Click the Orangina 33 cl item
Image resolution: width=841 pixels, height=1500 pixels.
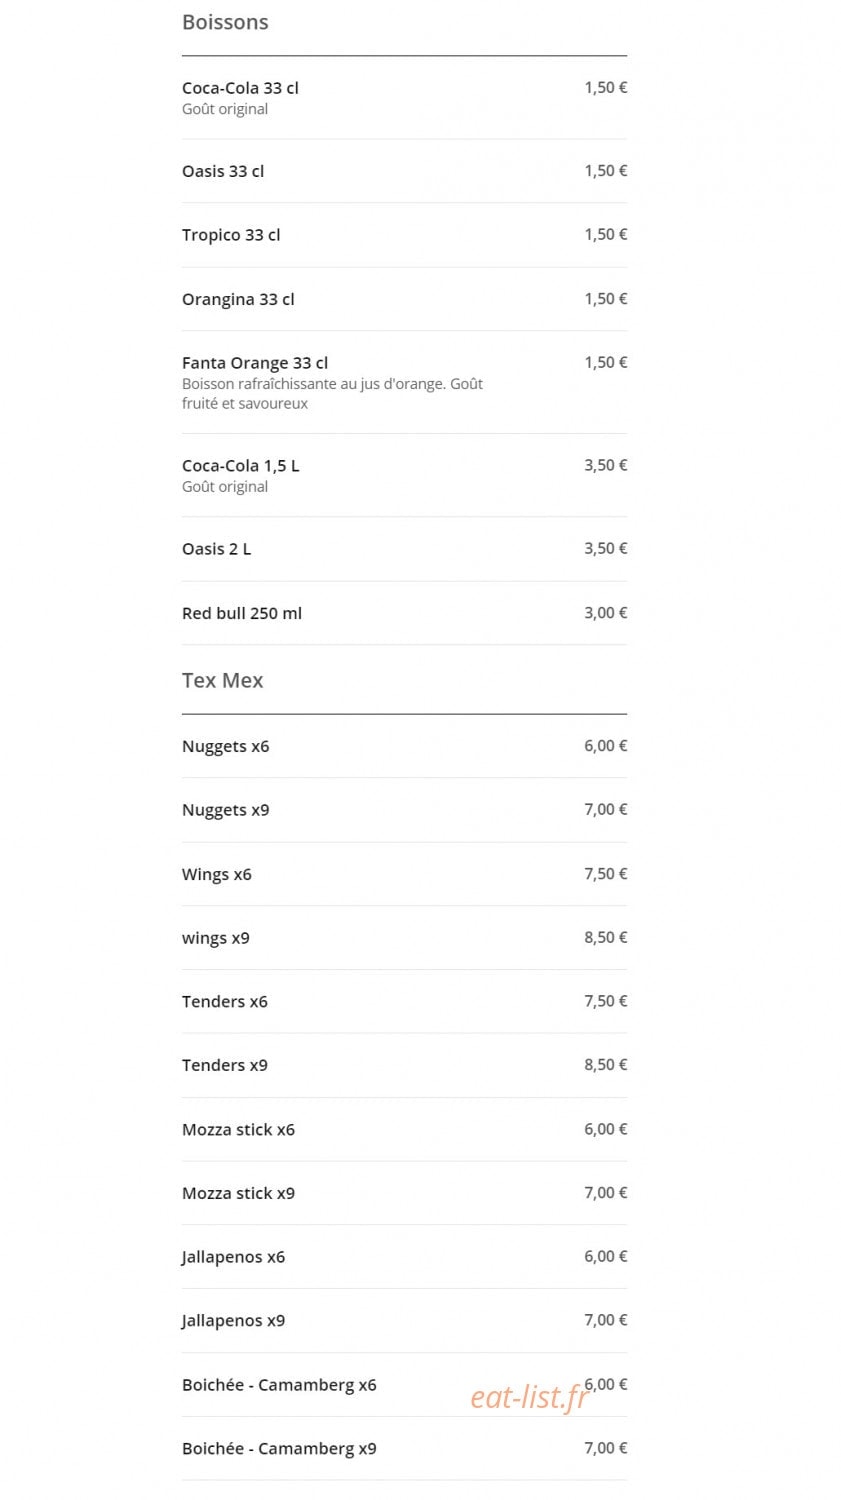404,299
